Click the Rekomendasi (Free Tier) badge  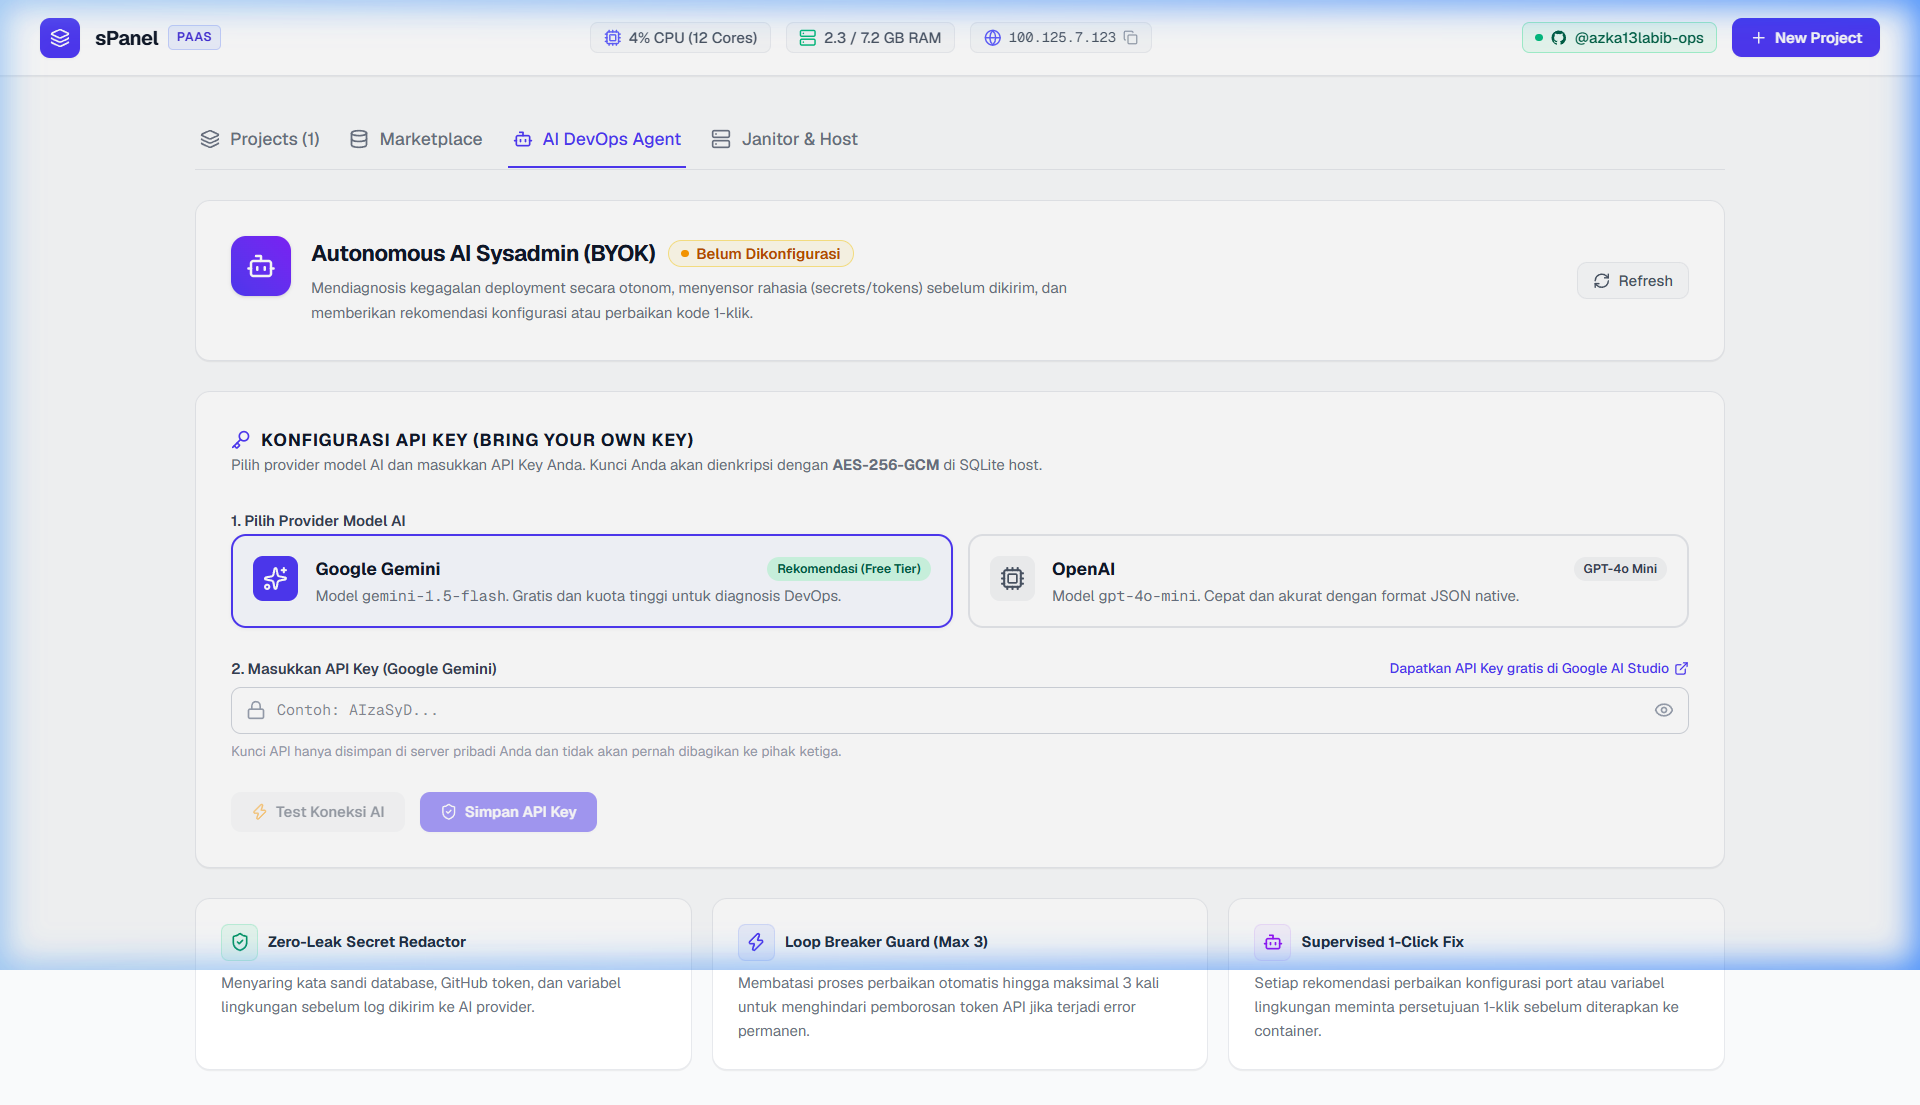point(849,569)
